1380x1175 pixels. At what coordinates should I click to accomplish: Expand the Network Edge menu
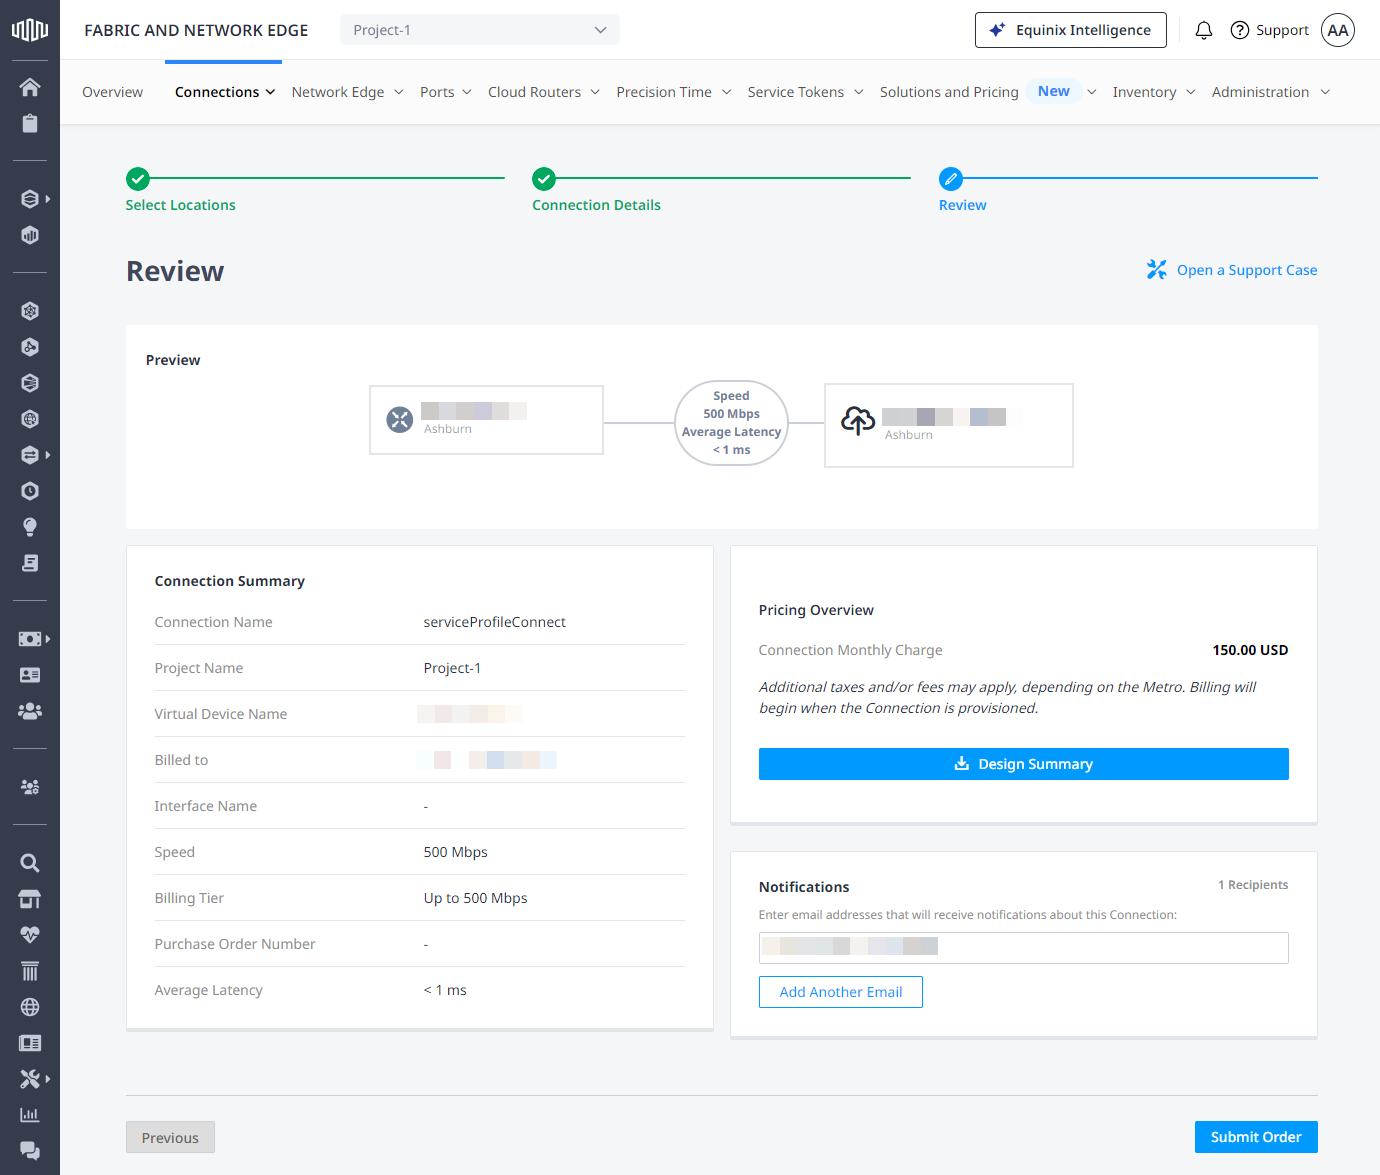348,92
